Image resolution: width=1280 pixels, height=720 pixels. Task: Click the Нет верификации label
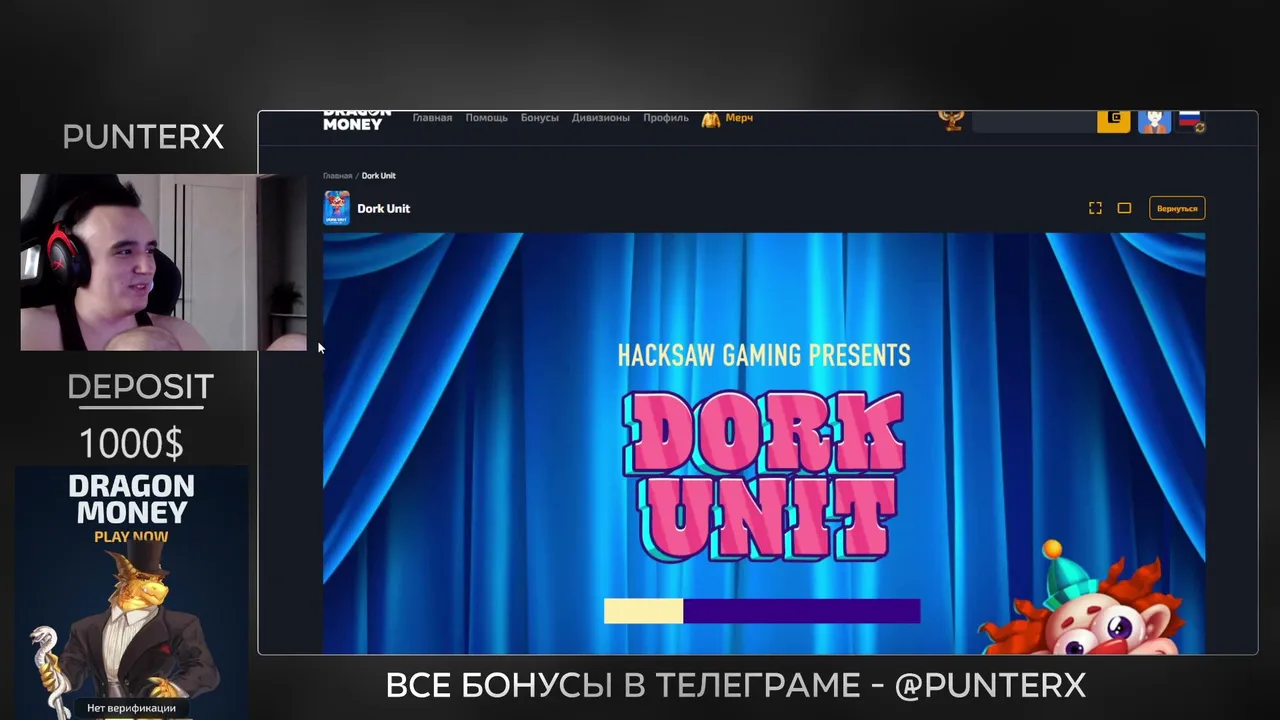(x=131, y=708)
